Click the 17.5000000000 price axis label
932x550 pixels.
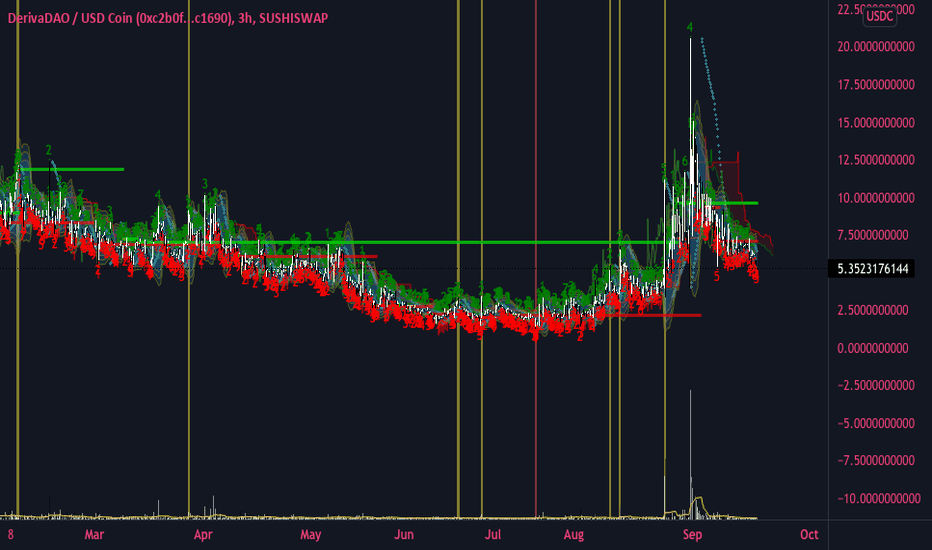click(x=876, y=85)
